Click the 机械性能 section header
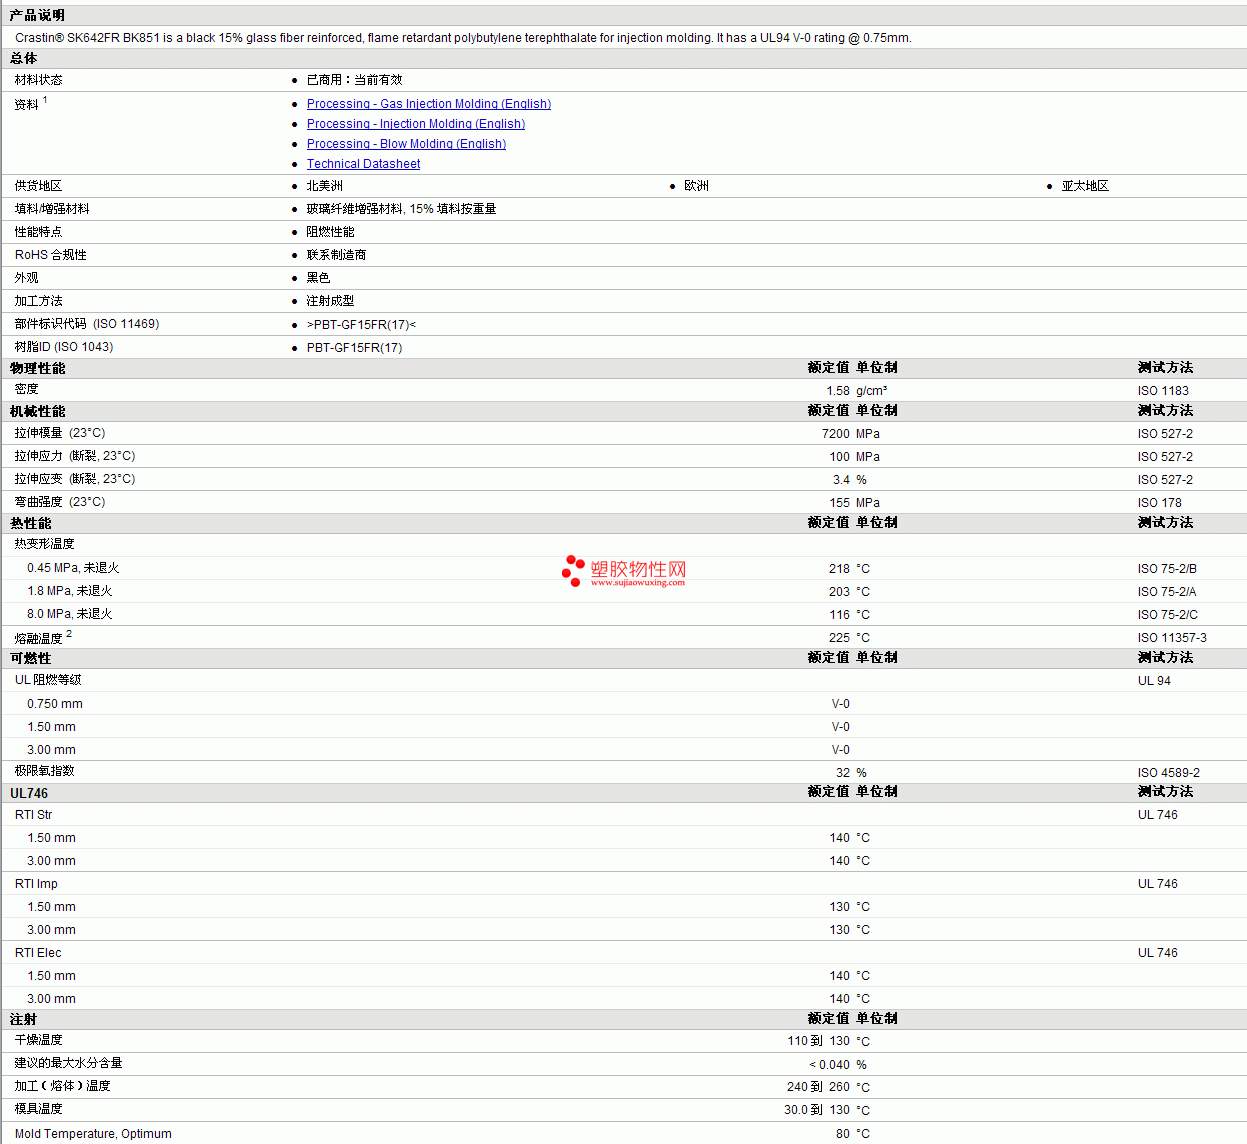The image size is (1247, 1144). pos(37,411)
